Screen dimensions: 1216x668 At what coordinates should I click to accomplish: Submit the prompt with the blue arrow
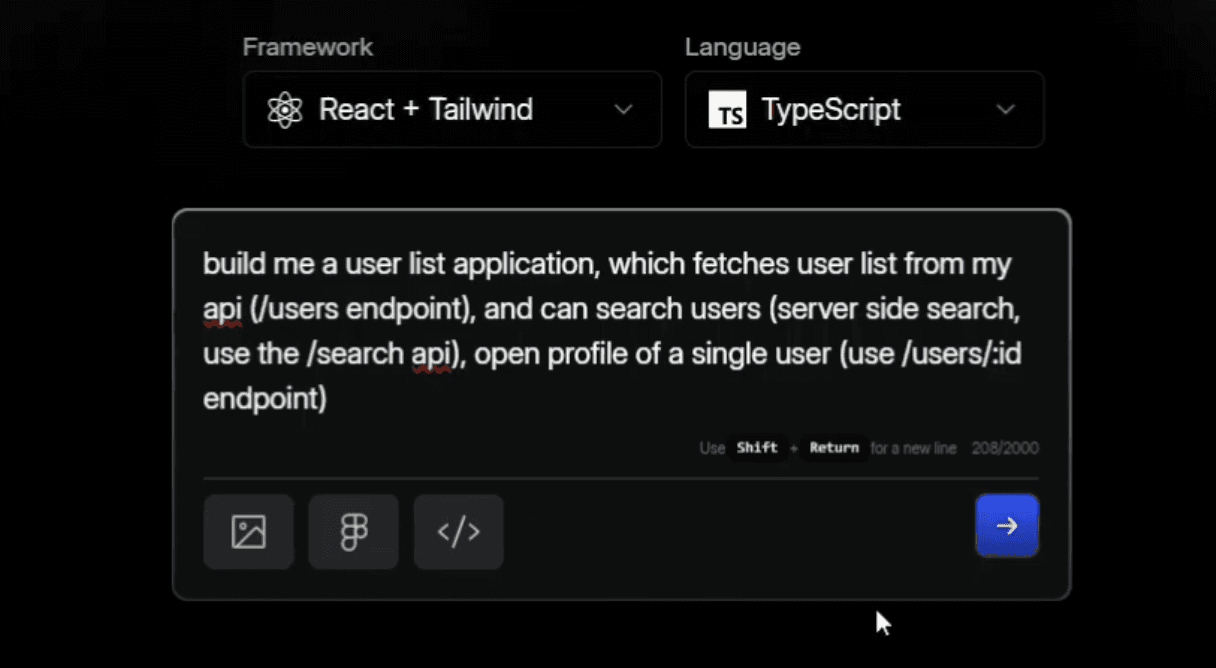point(1007,525)
